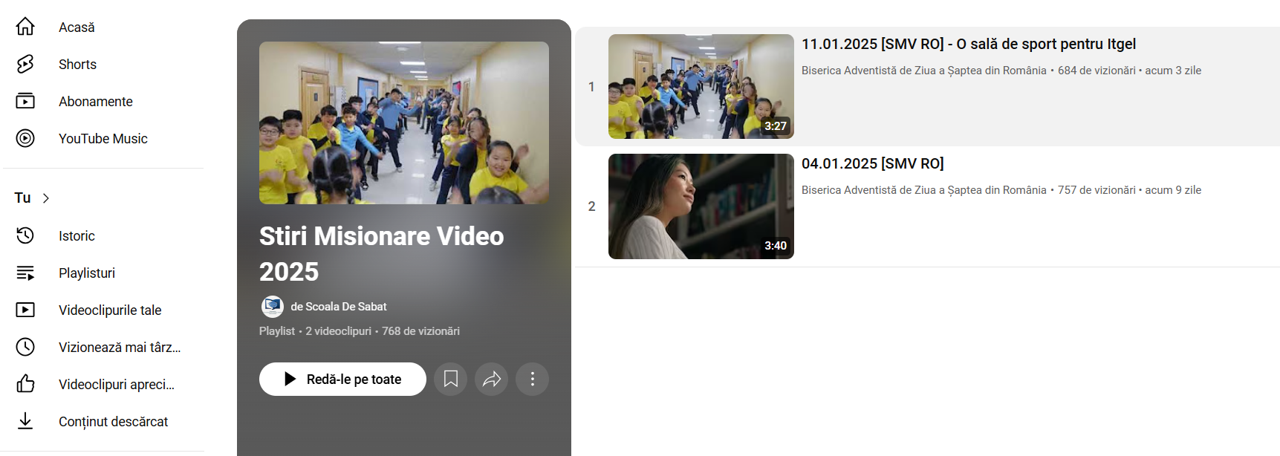Viewport: 1280px width, 456px height.
Task: Share the playlist using arrow icon
Action: [x=491, y=379]
